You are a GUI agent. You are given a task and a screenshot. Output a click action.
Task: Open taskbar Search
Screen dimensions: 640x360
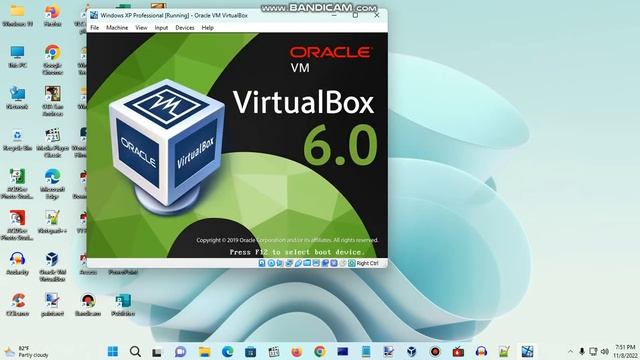[x=135, y=351]
